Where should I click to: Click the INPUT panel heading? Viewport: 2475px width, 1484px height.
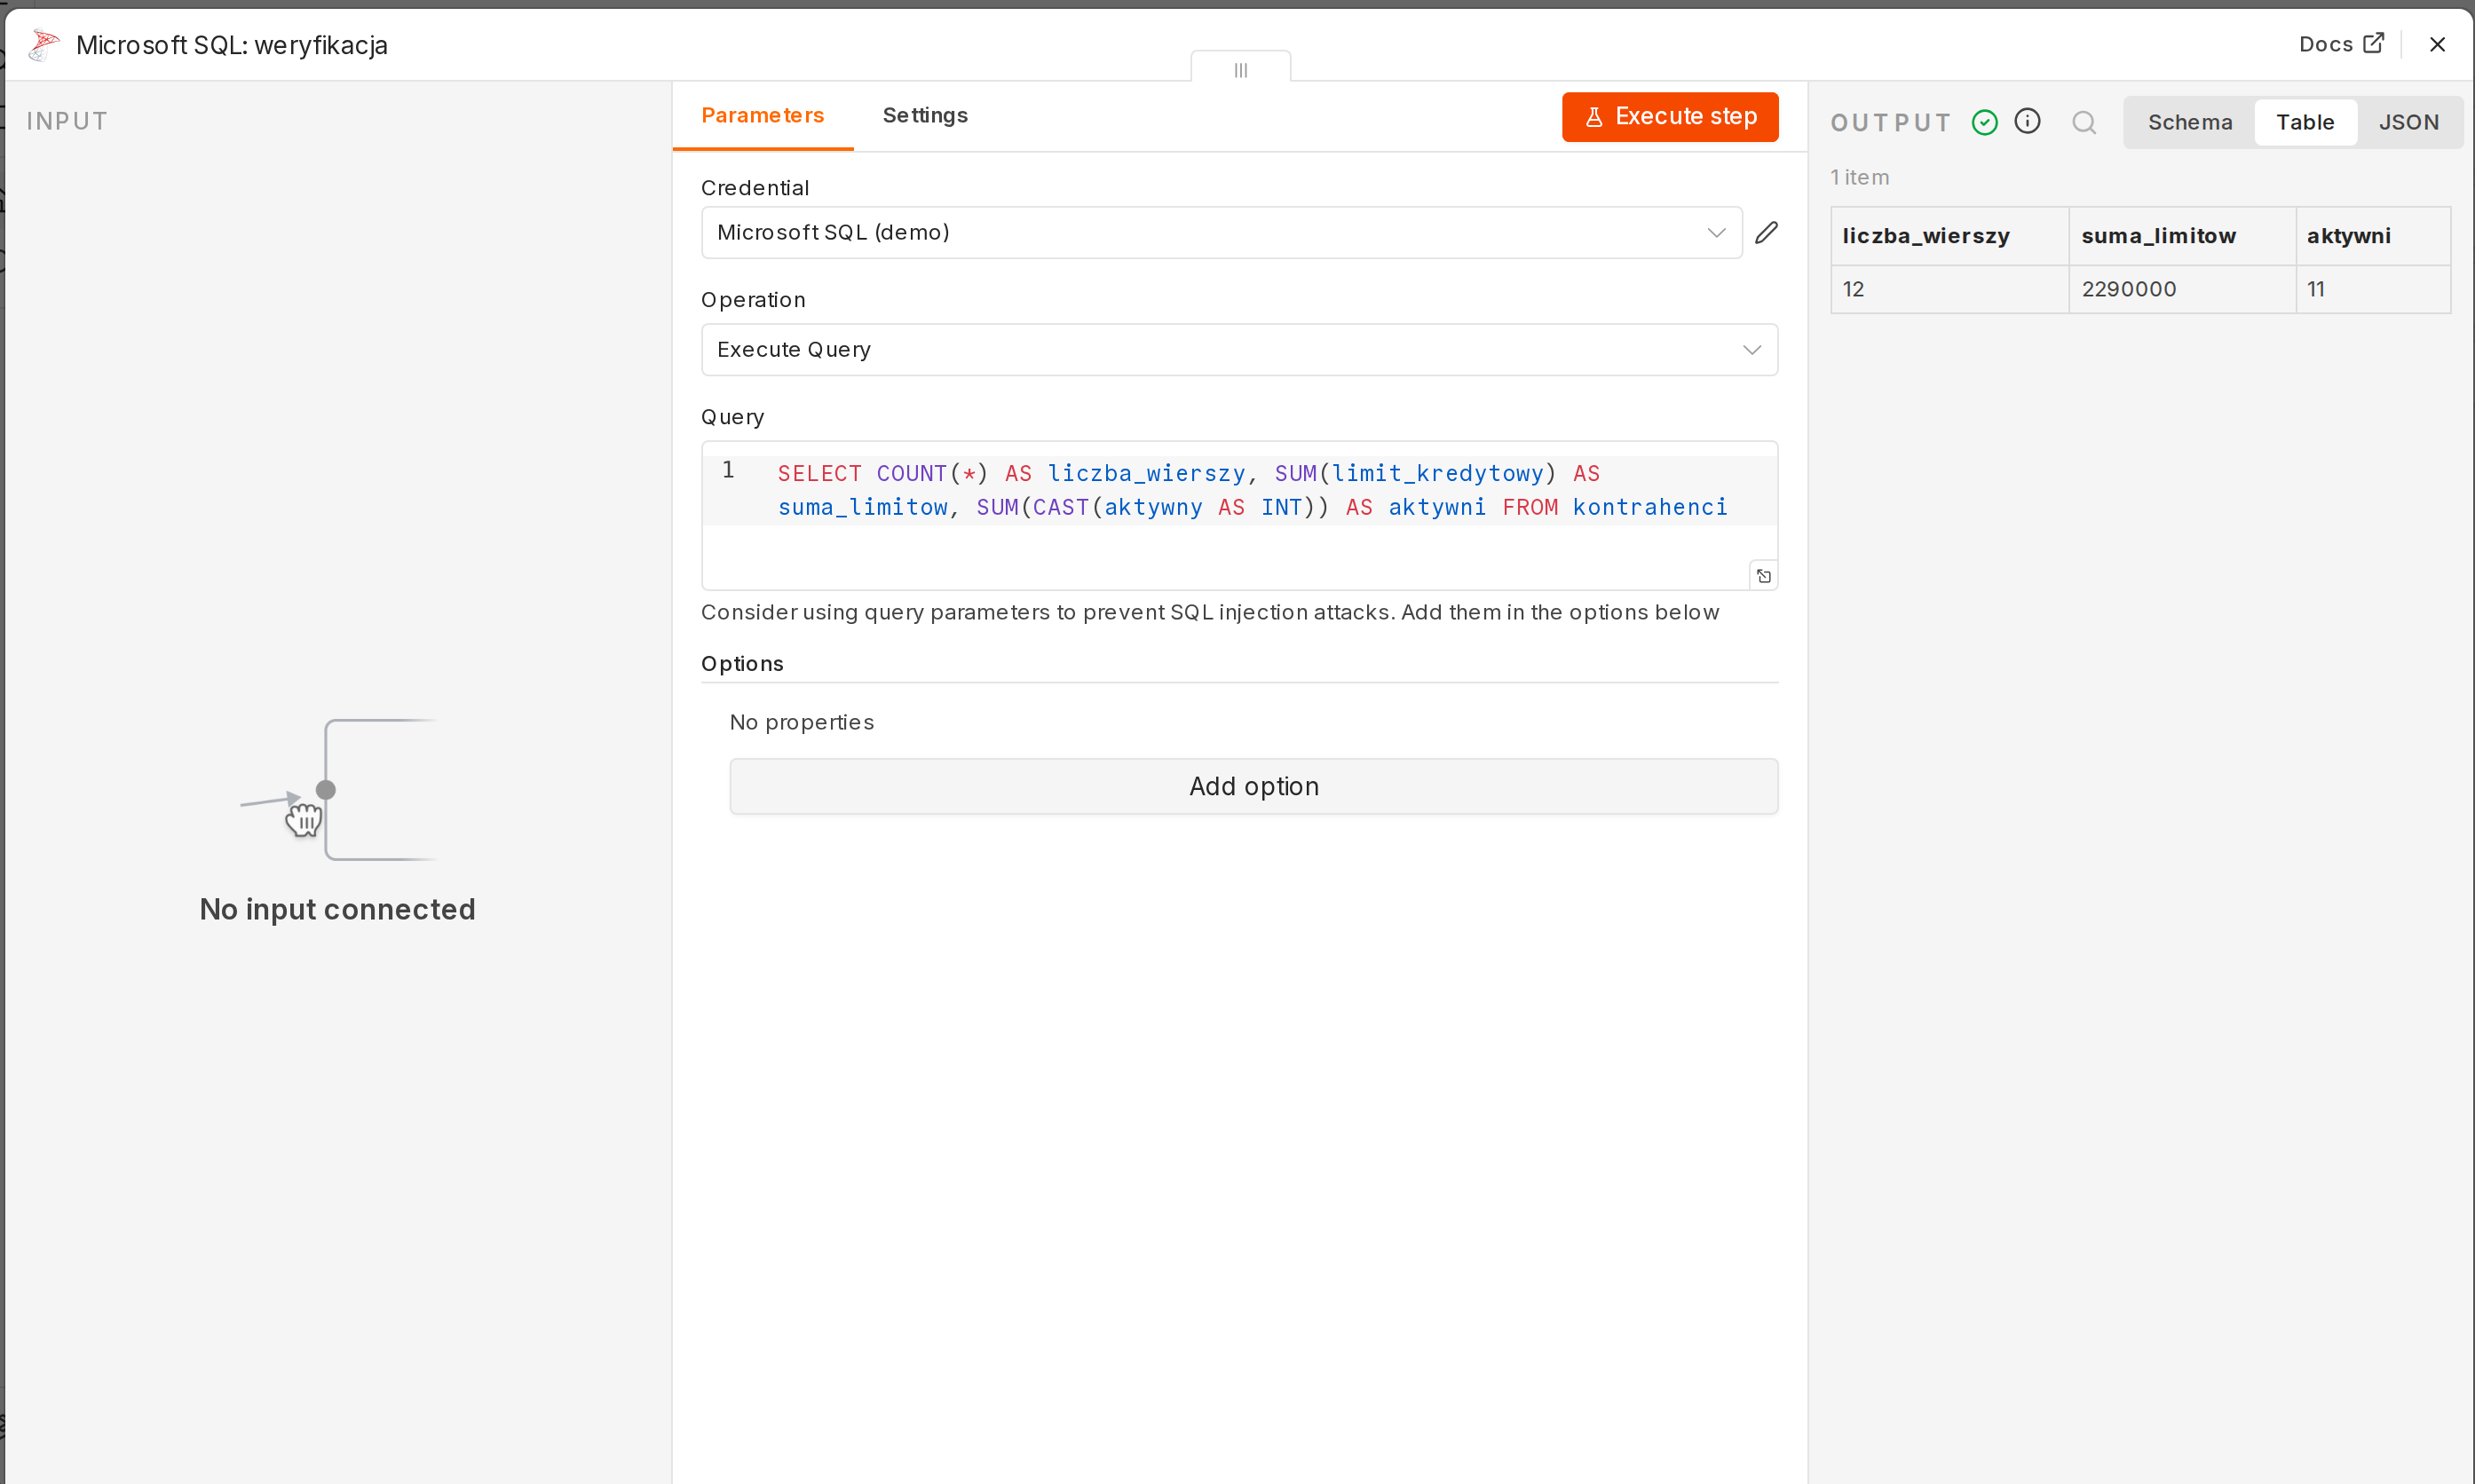67,121
